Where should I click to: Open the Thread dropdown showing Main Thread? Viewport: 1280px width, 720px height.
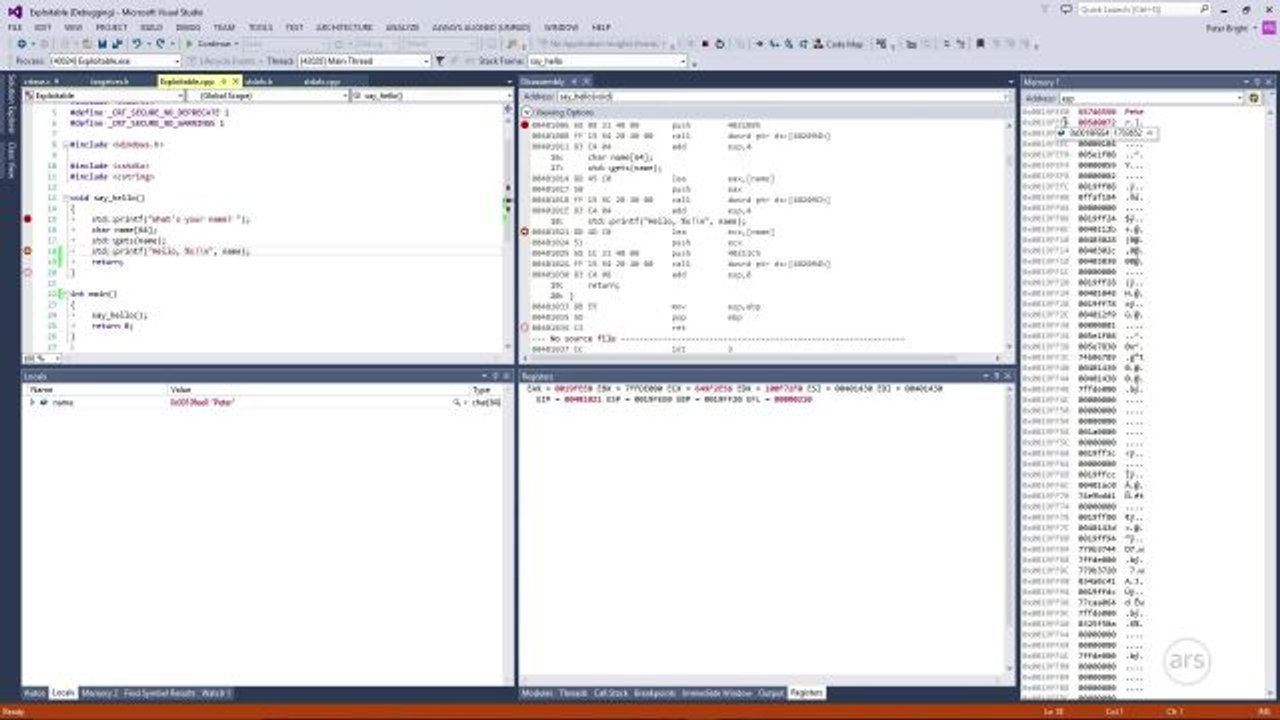click(365, 61)
